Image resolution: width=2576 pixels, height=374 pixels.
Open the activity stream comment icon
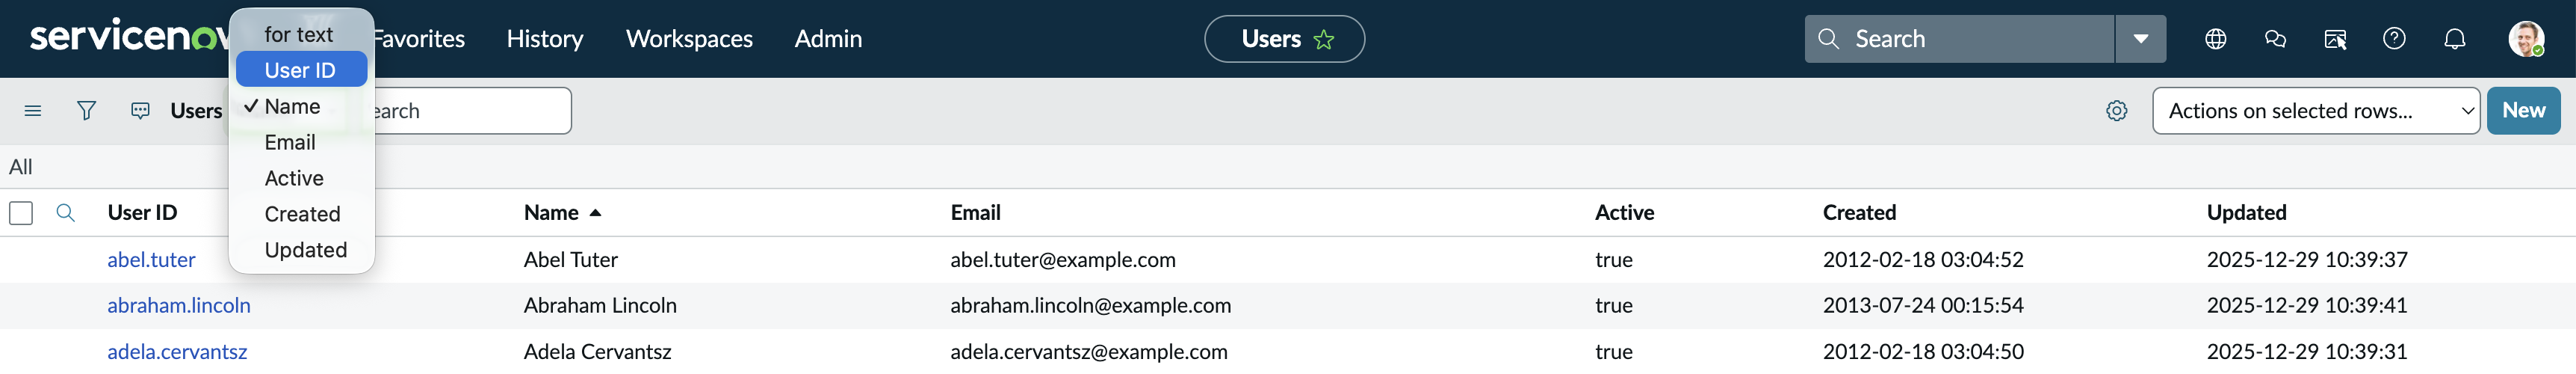click(140, 111)
